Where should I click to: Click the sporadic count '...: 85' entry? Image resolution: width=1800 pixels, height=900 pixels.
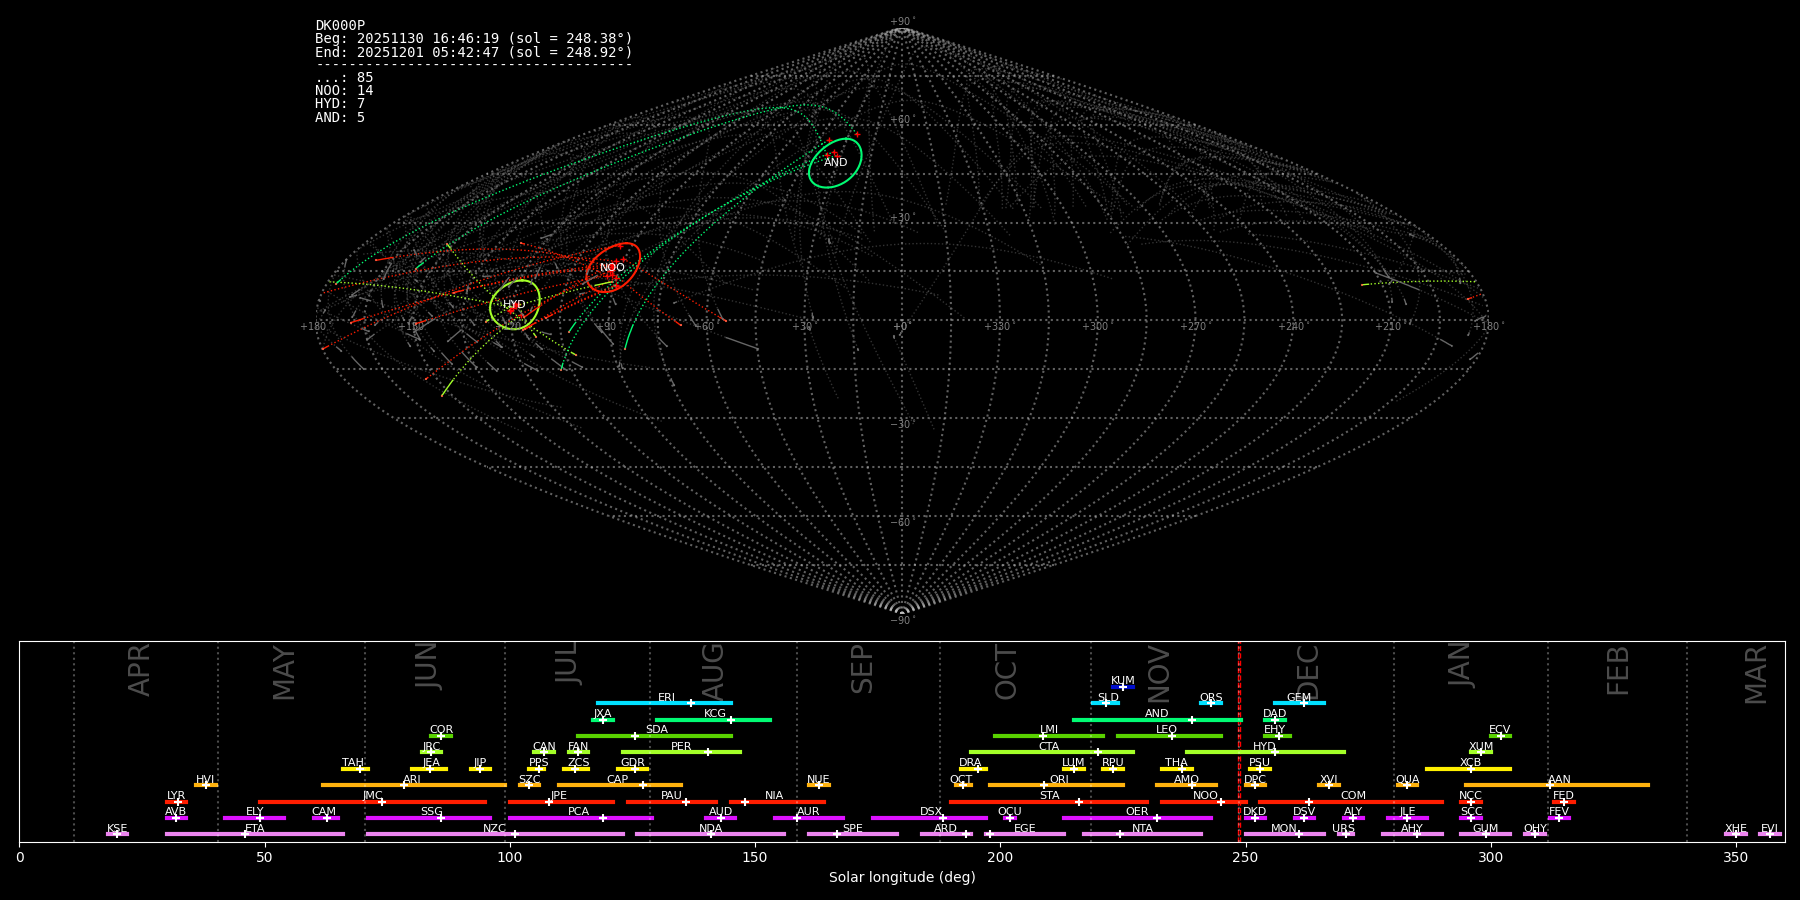[344, 77]
